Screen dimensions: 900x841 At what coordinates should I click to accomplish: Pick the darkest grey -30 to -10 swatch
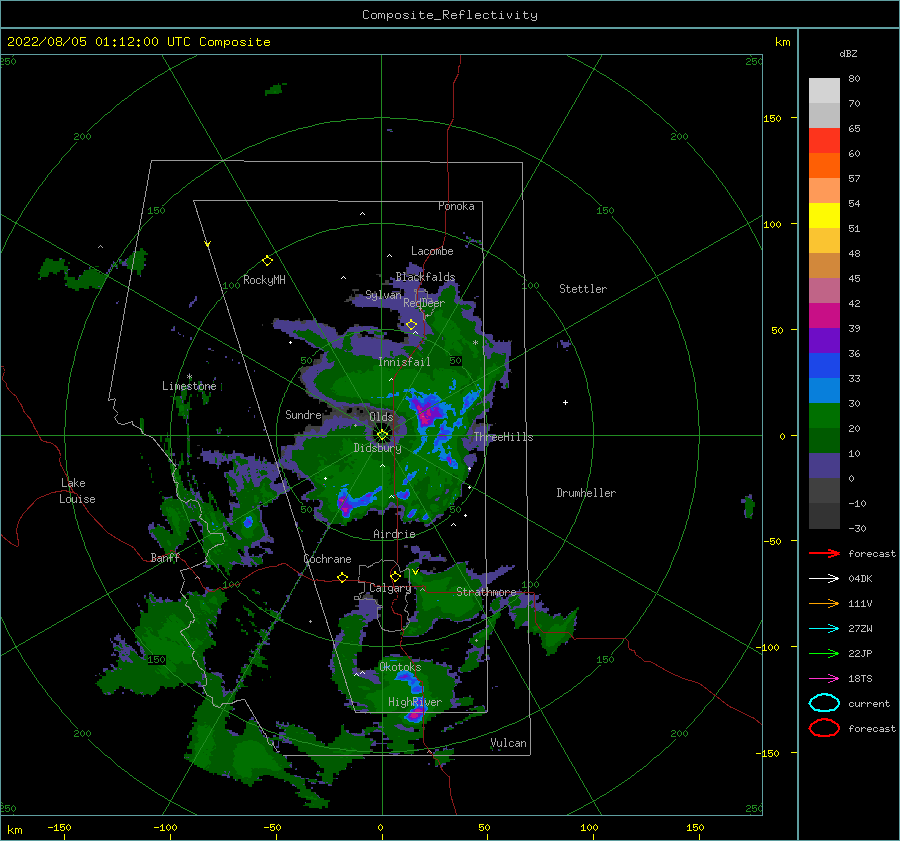[824, 516]
